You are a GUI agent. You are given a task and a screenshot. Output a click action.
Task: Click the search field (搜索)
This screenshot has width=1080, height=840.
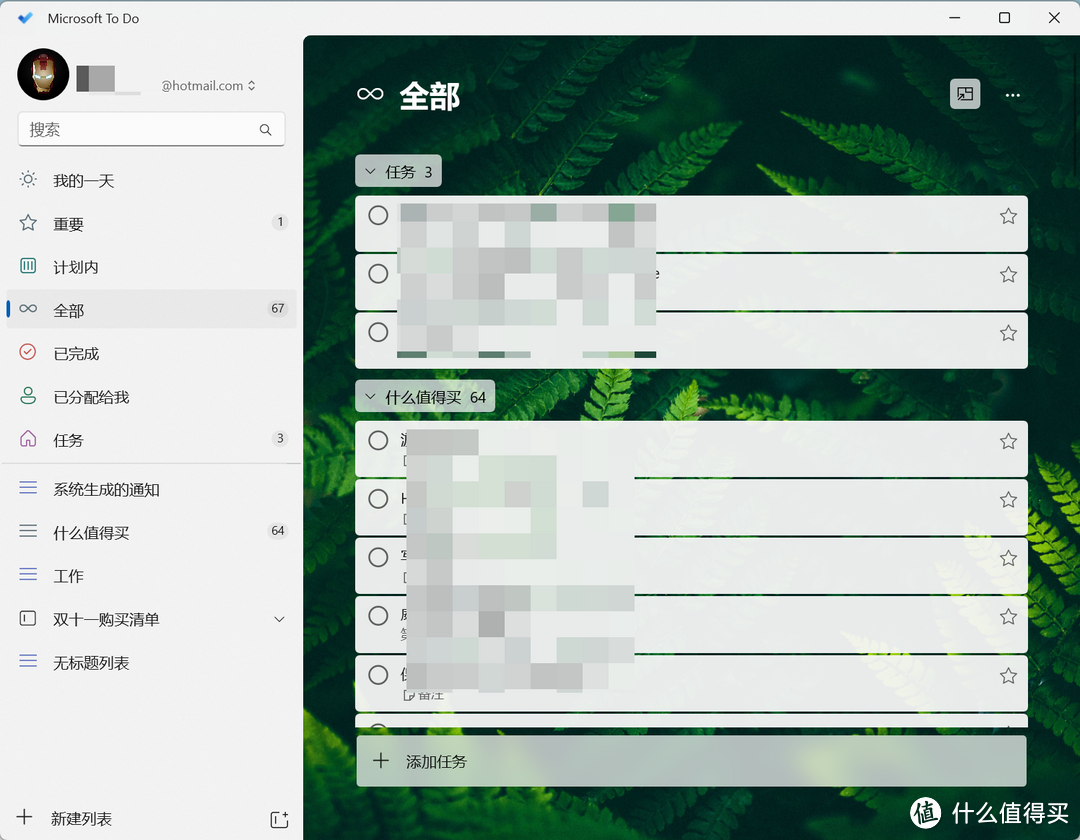(152, 129)
